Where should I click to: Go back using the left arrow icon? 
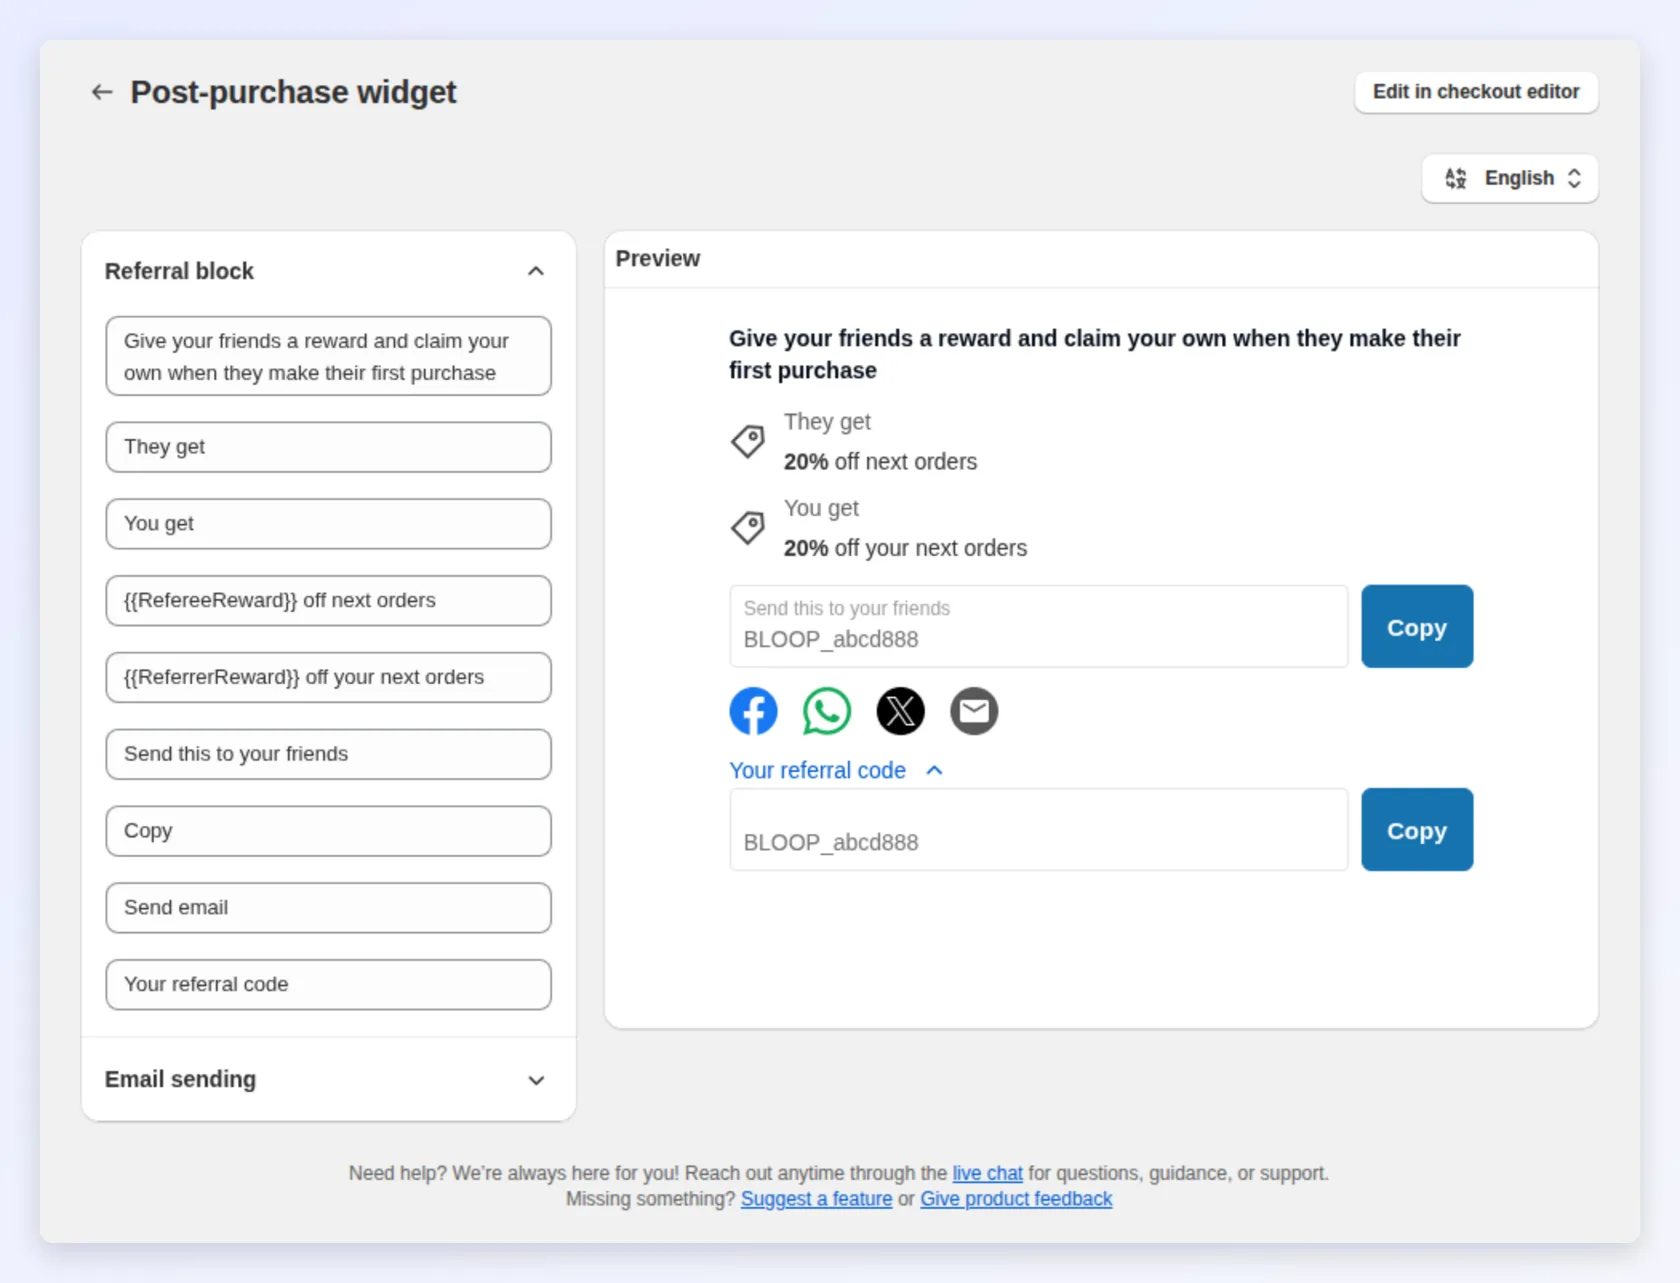pyautogui.click(x=101, y=92)
